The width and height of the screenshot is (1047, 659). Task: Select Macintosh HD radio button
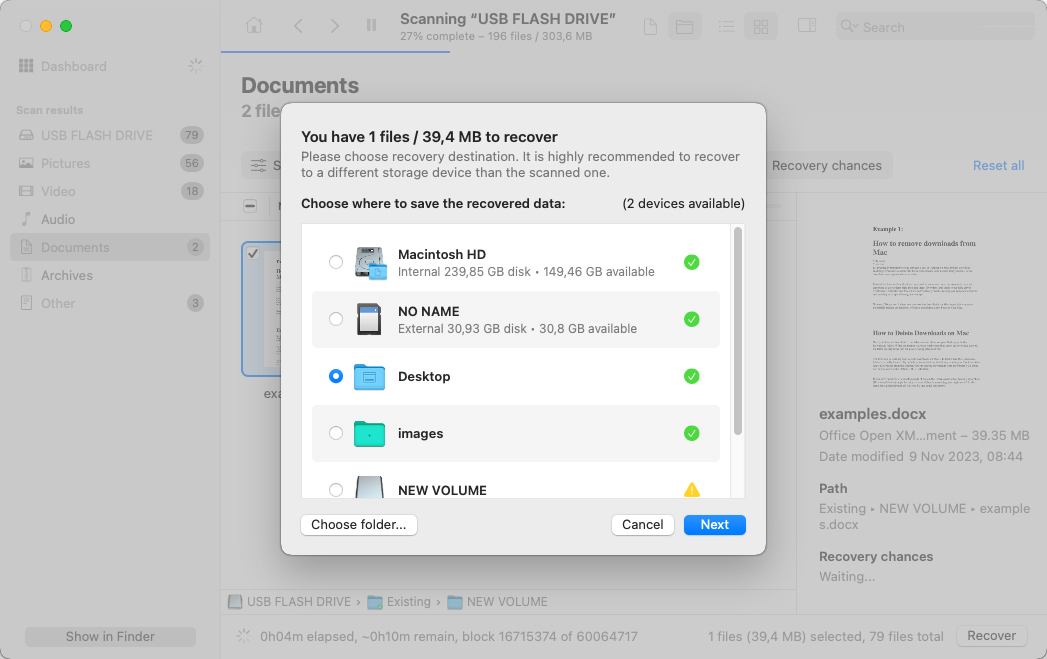336,262
